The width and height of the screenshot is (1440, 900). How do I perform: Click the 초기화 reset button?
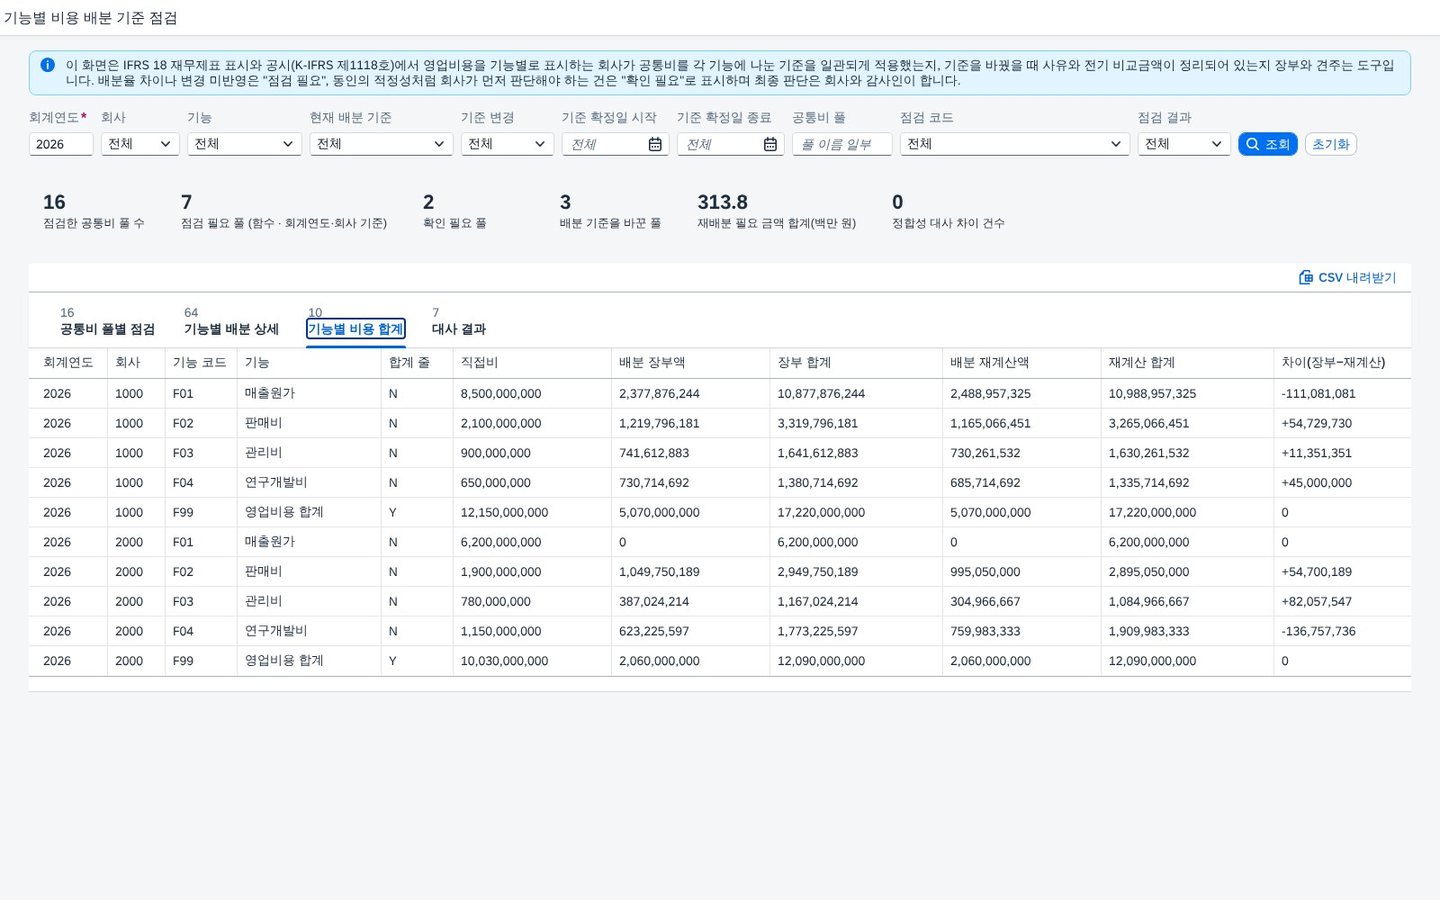1330,144
